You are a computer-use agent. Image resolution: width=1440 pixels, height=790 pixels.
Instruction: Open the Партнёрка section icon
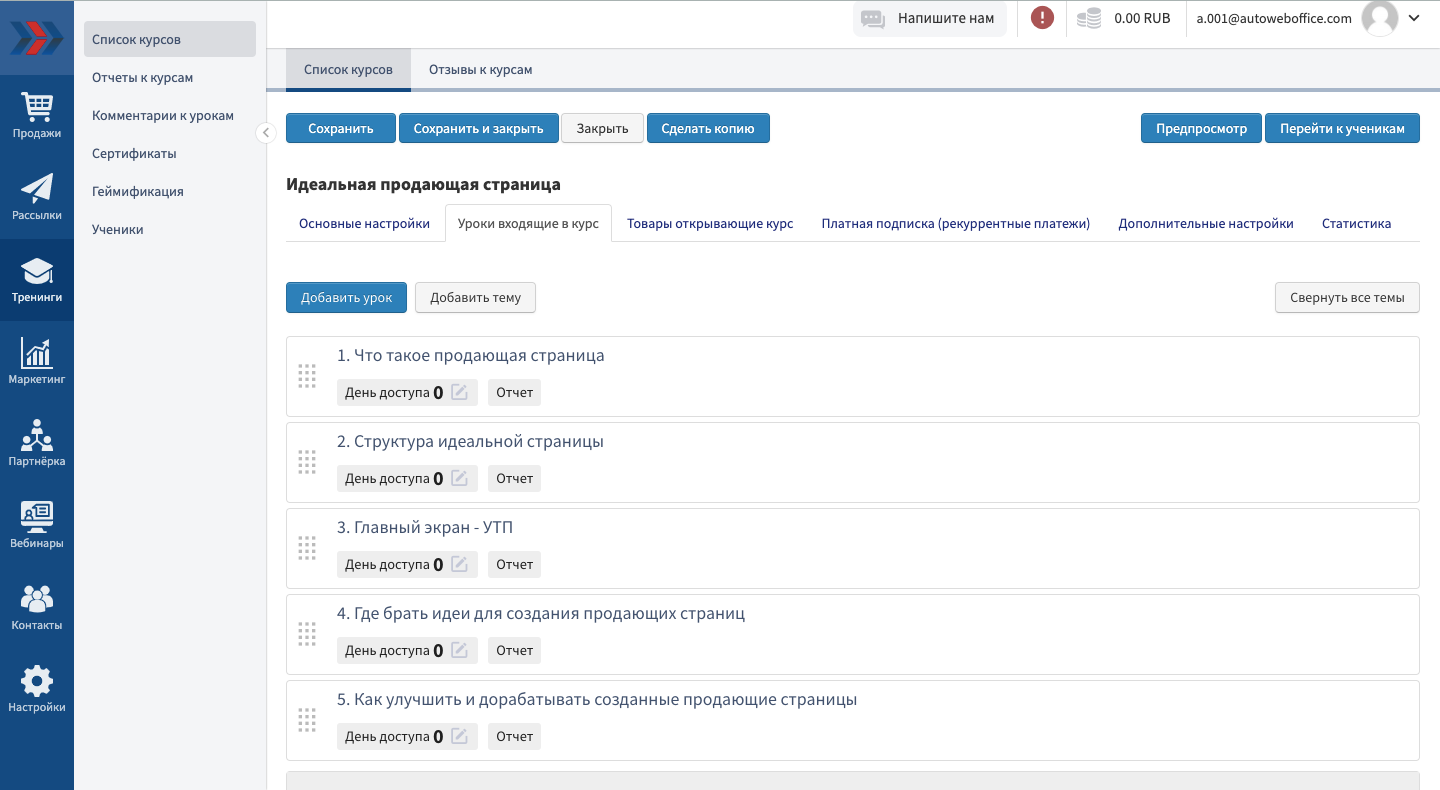37,443
